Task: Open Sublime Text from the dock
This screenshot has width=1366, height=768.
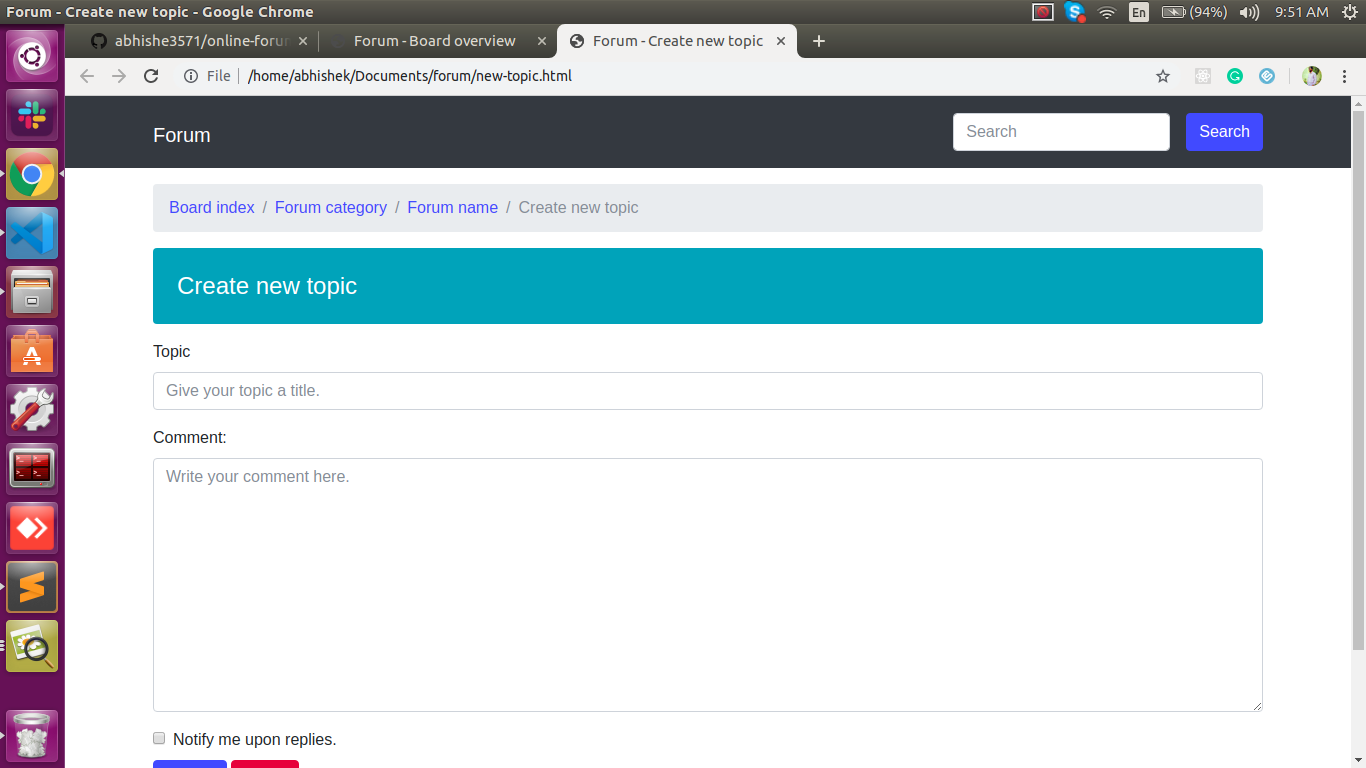Action: 32,587
